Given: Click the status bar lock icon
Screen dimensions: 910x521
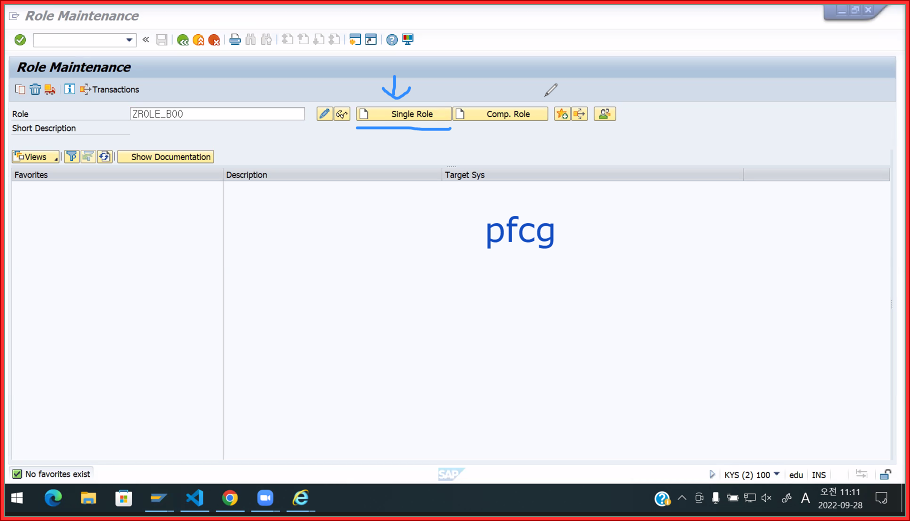Looking at the screenshot, I should pyautogui.click(x=885, y=475).
